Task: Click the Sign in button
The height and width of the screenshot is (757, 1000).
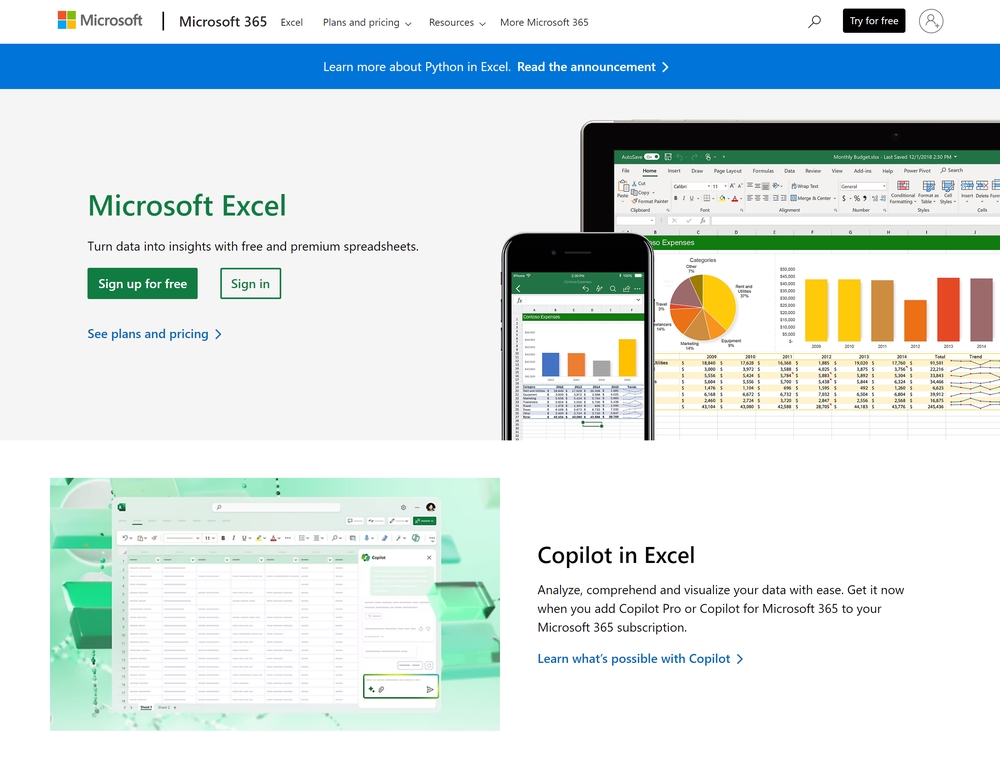Action: coord(250,283)
